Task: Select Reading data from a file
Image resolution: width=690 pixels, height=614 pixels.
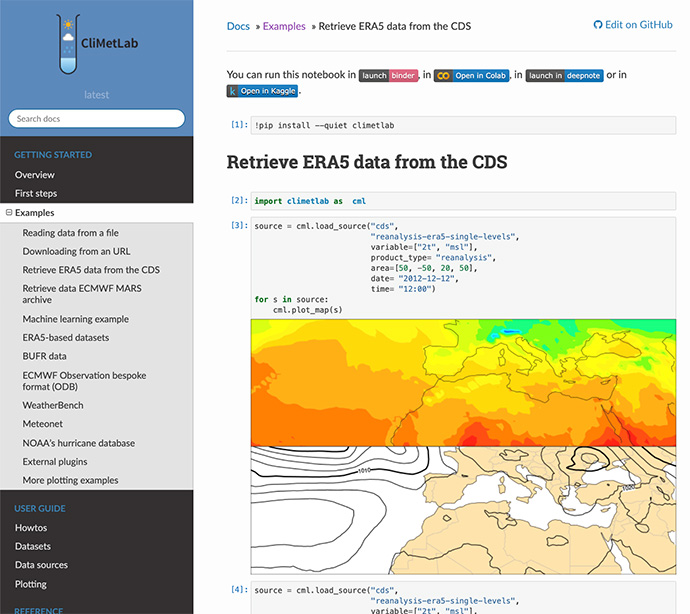Action: pyautogui.click(x=70, y=233)
